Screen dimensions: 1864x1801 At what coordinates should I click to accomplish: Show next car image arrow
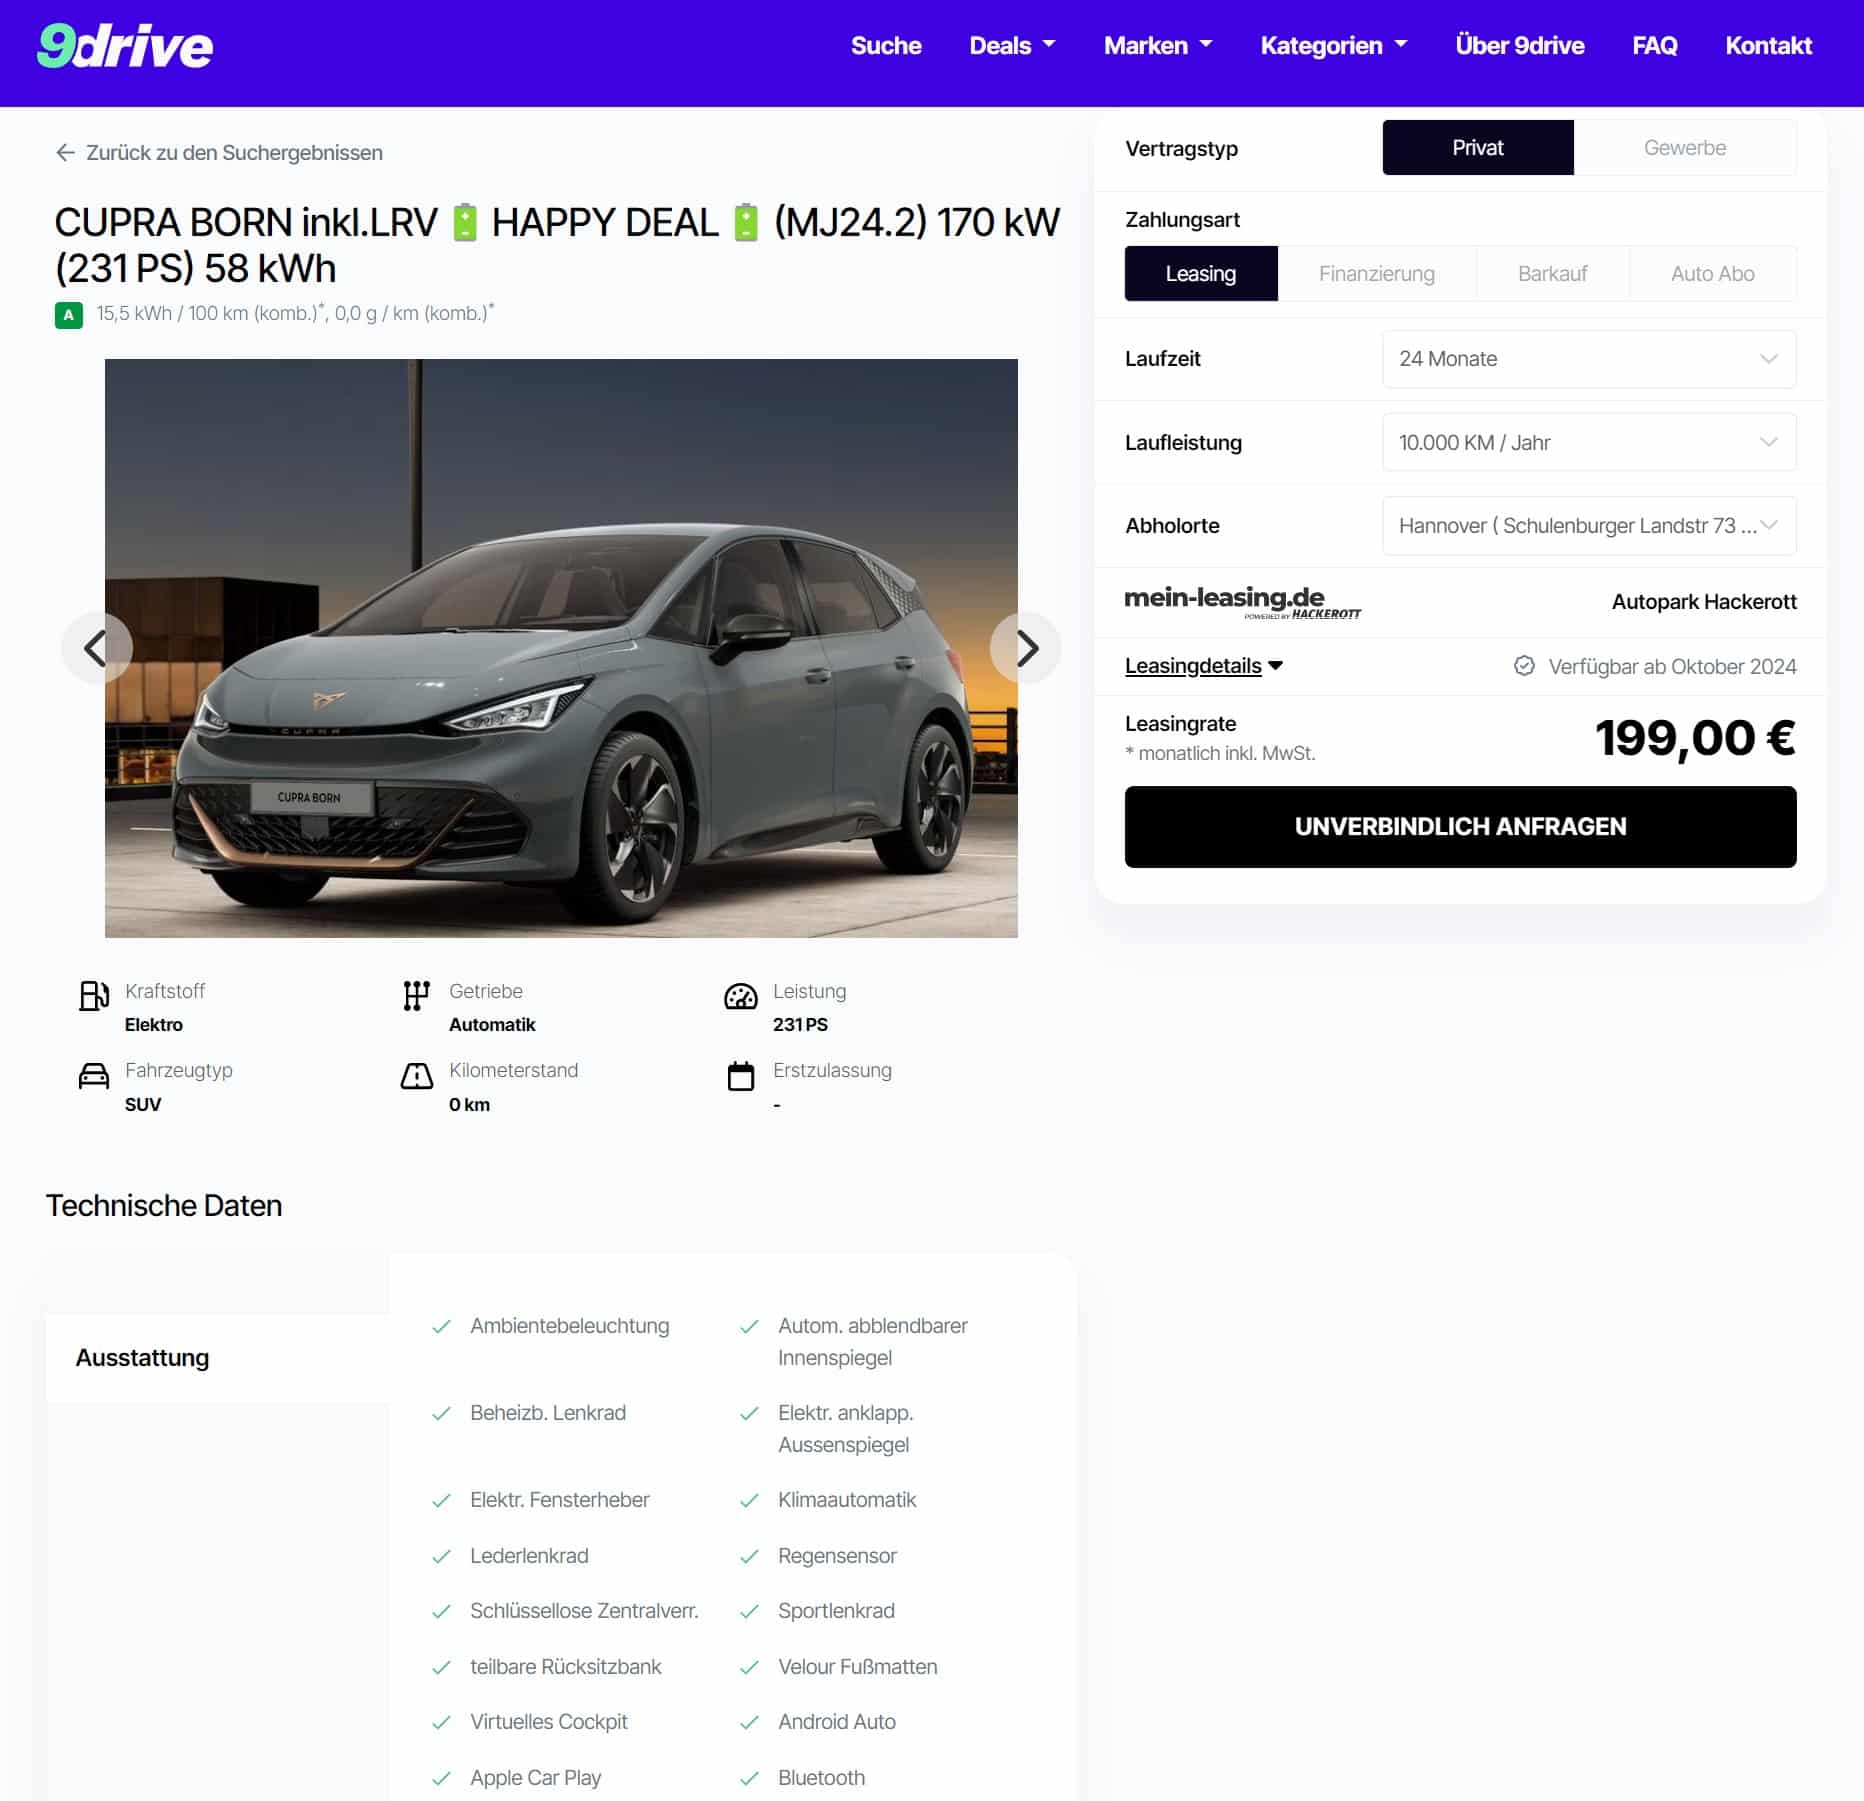pyautogui.click(x=1026, y=648)
